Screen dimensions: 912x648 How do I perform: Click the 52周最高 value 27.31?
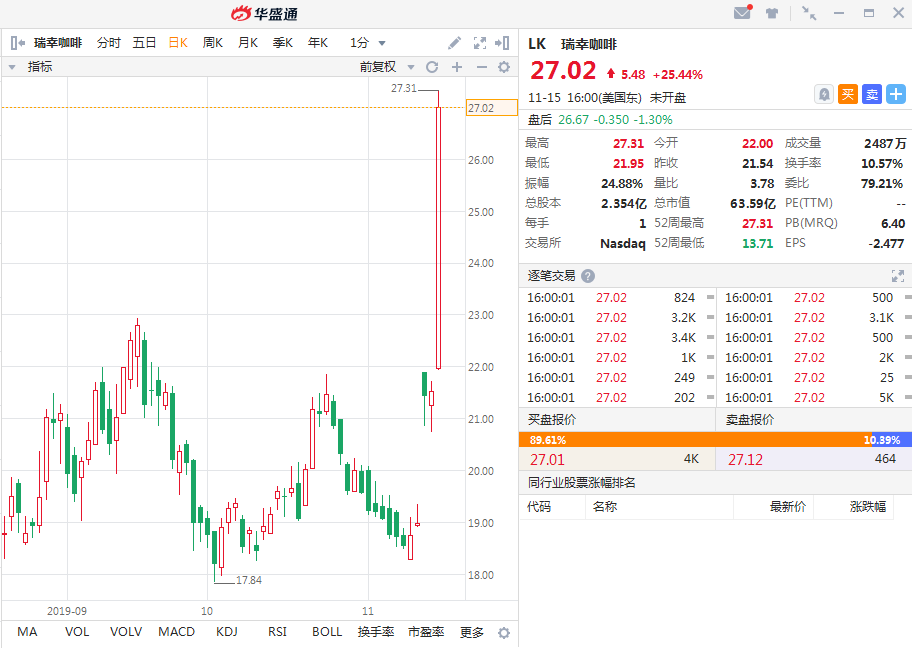[757, 223]
